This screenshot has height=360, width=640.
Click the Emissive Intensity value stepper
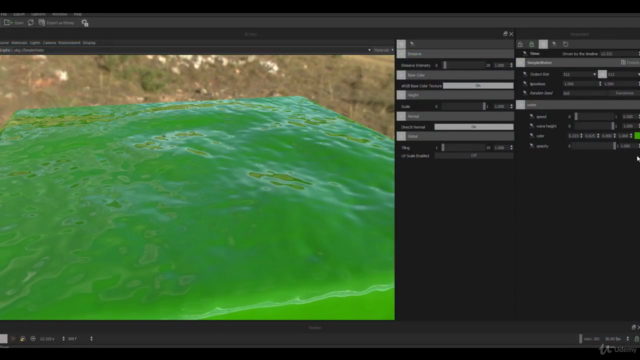click(511, 65)
